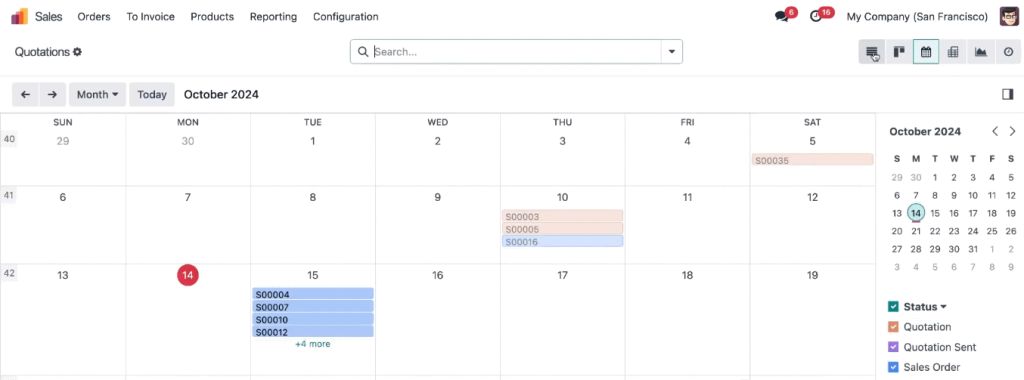The width and height of the screenshot is (1024, 380).
Task: Show the +4 more link on October 15
Action: (x=313, y=344)
